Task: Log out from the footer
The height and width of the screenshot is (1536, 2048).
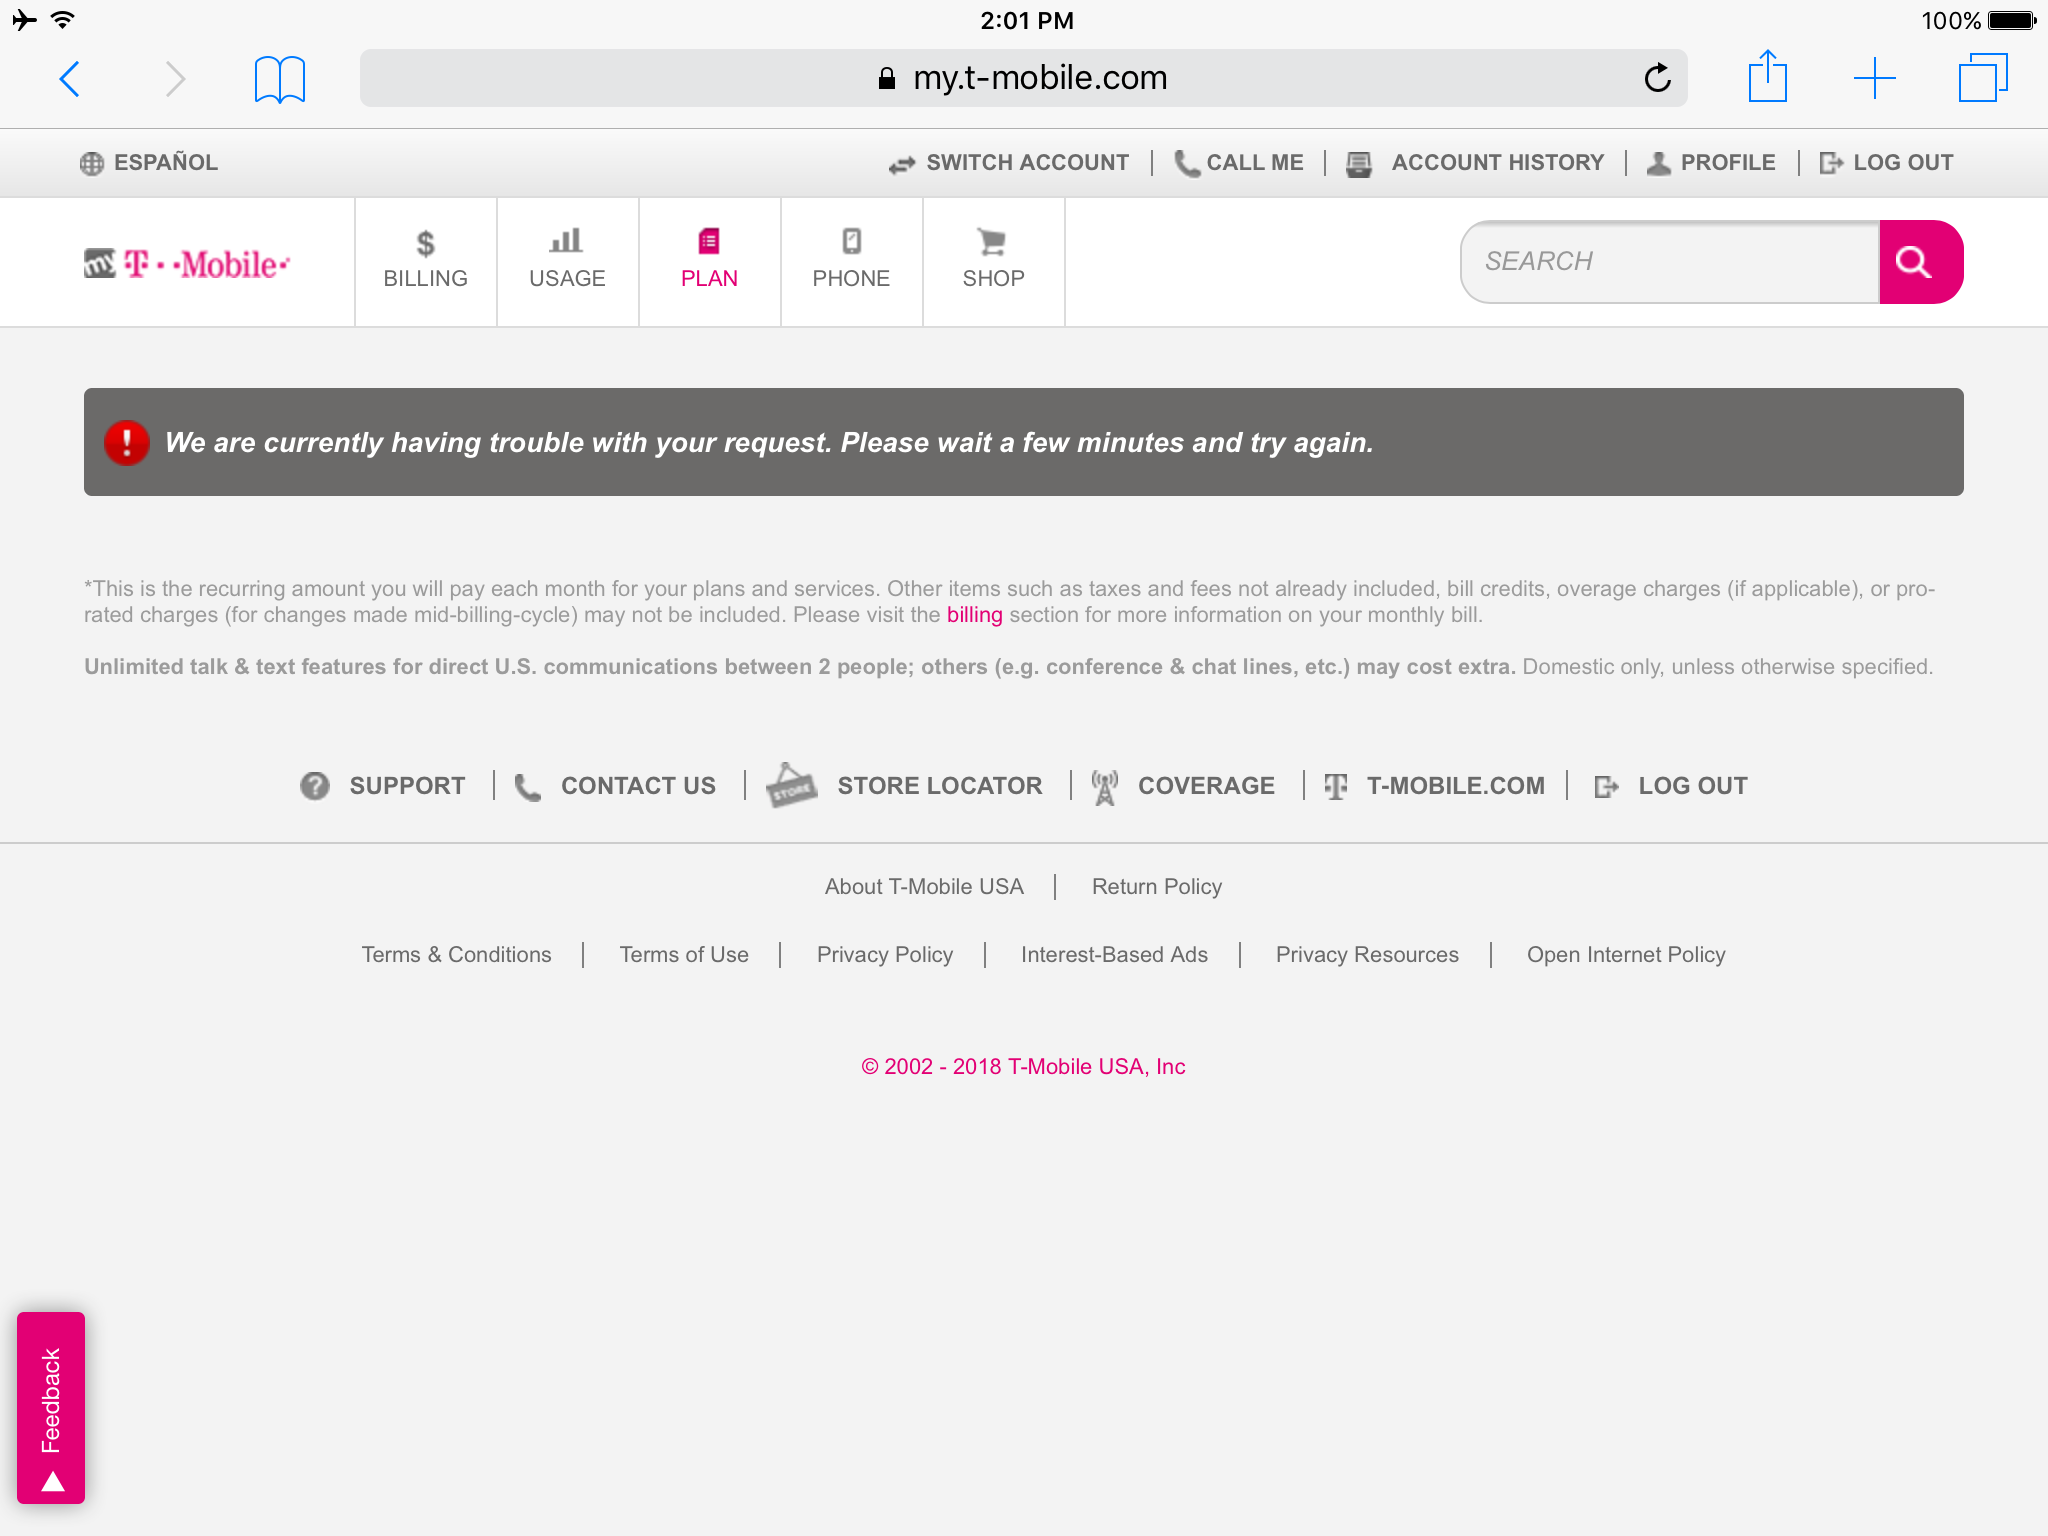Action: pos(1692,786)
